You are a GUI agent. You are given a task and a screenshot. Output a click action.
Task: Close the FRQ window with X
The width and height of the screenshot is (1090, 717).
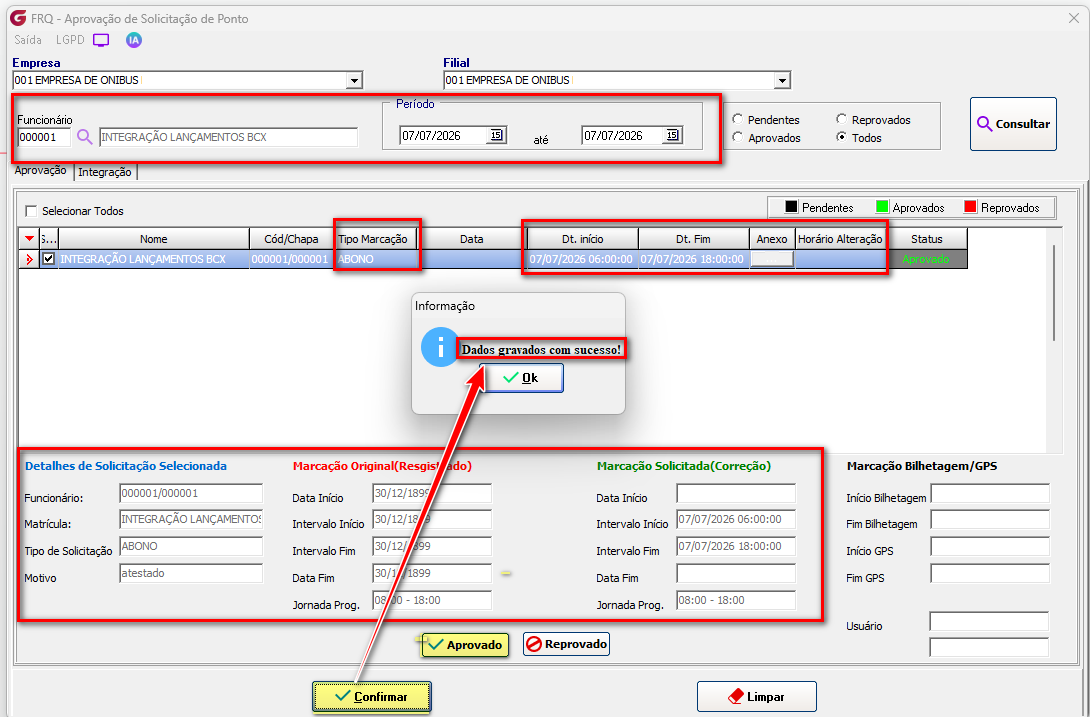[x=1073, y=18]
